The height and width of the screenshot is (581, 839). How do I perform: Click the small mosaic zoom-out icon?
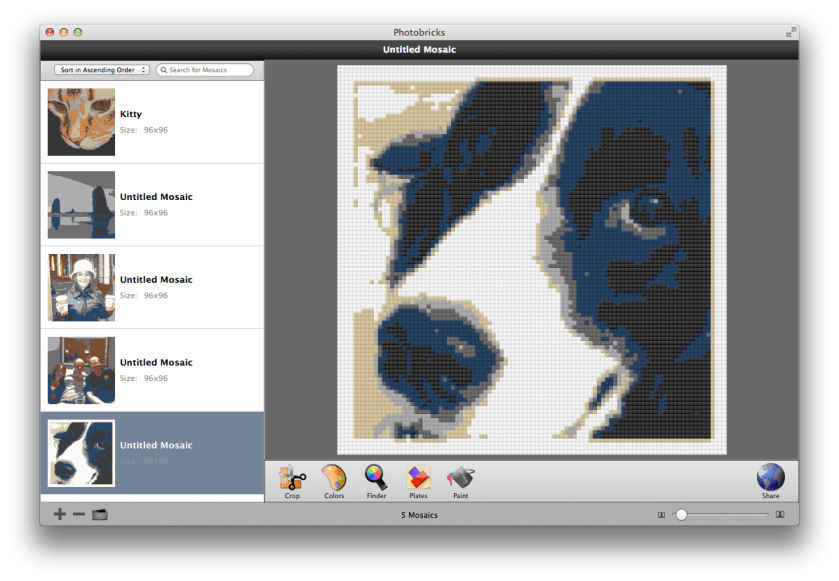click(661, 514)
